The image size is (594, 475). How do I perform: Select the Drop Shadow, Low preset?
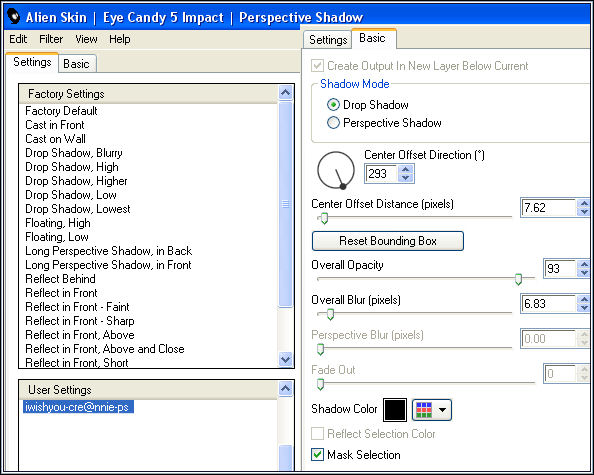click(x=71, y=195)
